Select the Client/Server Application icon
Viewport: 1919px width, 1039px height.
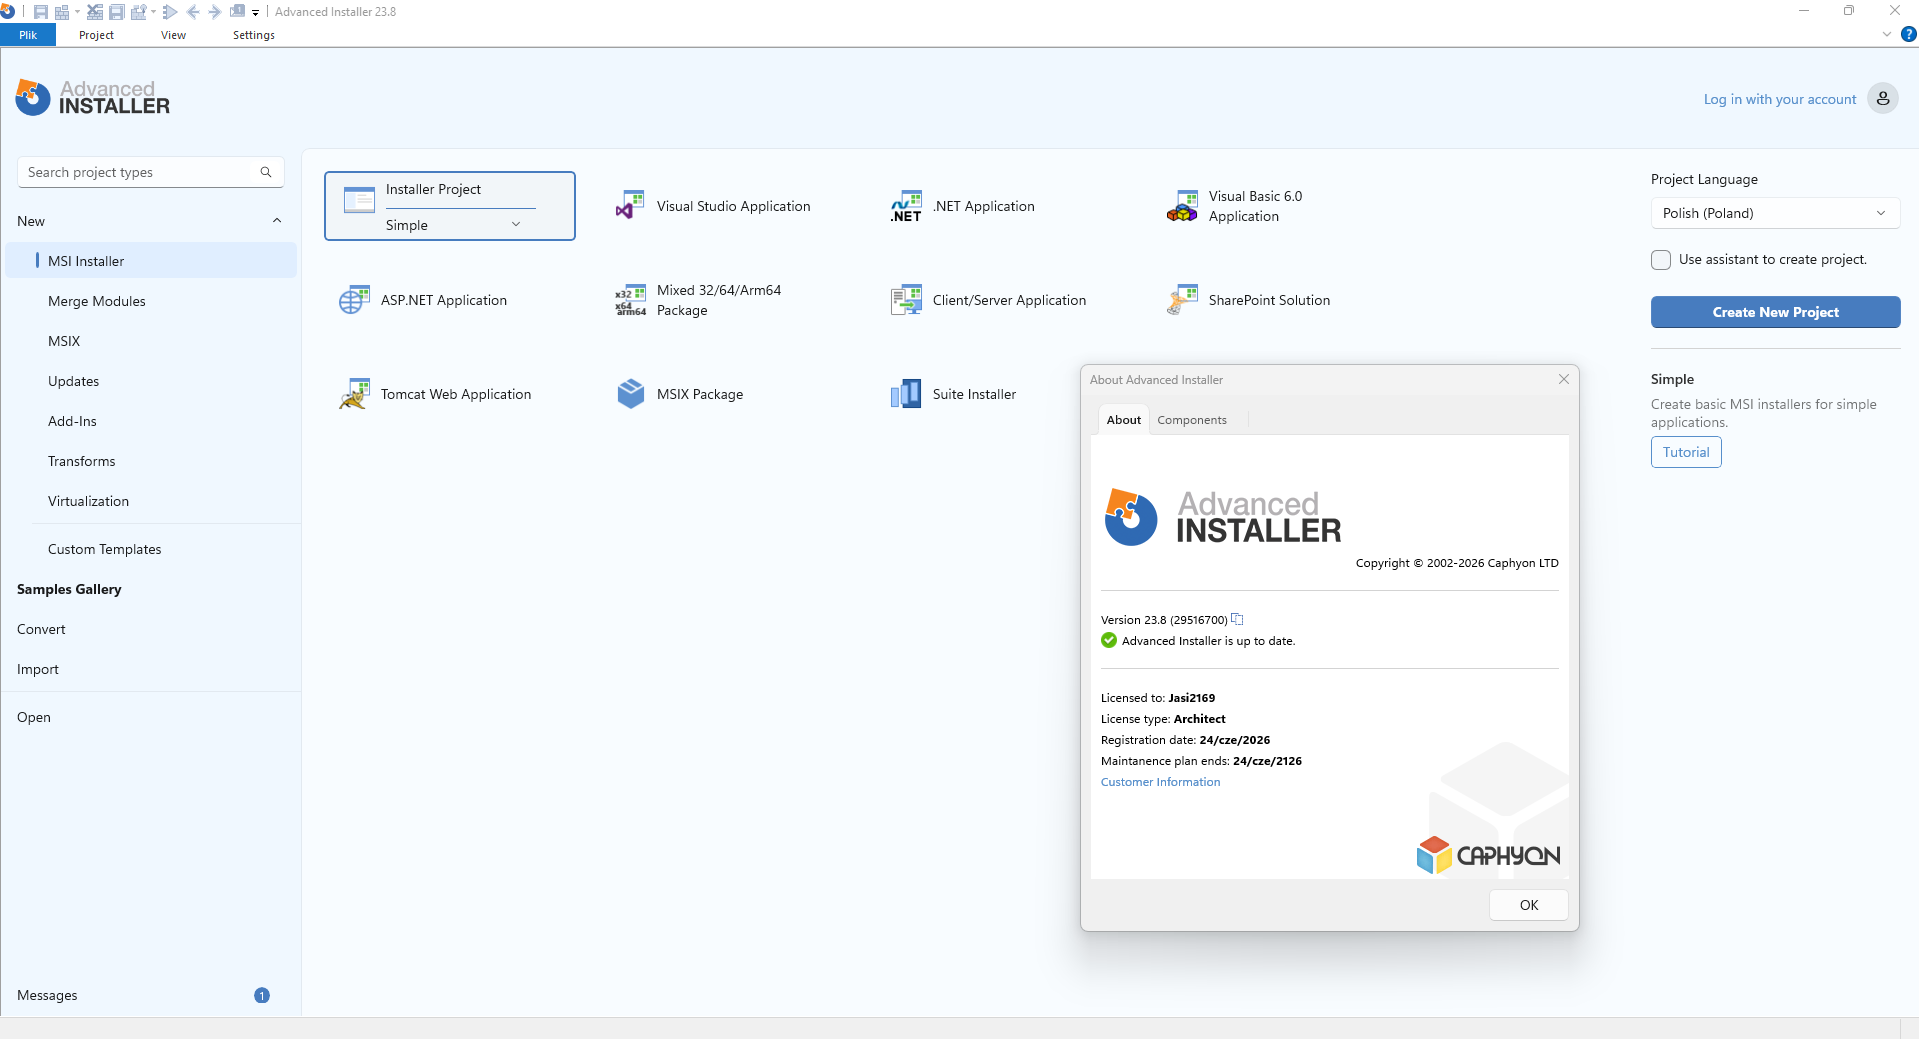pos(906,300)
